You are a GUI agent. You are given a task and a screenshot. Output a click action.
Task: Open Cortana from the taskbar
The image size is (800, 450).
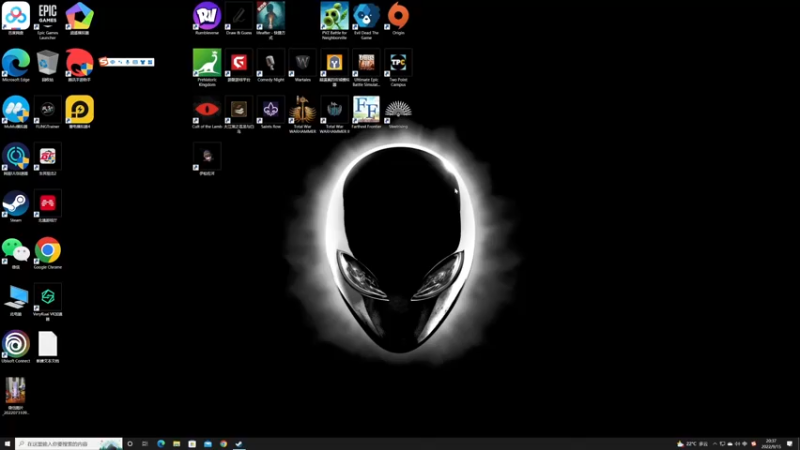click(130, 444)
